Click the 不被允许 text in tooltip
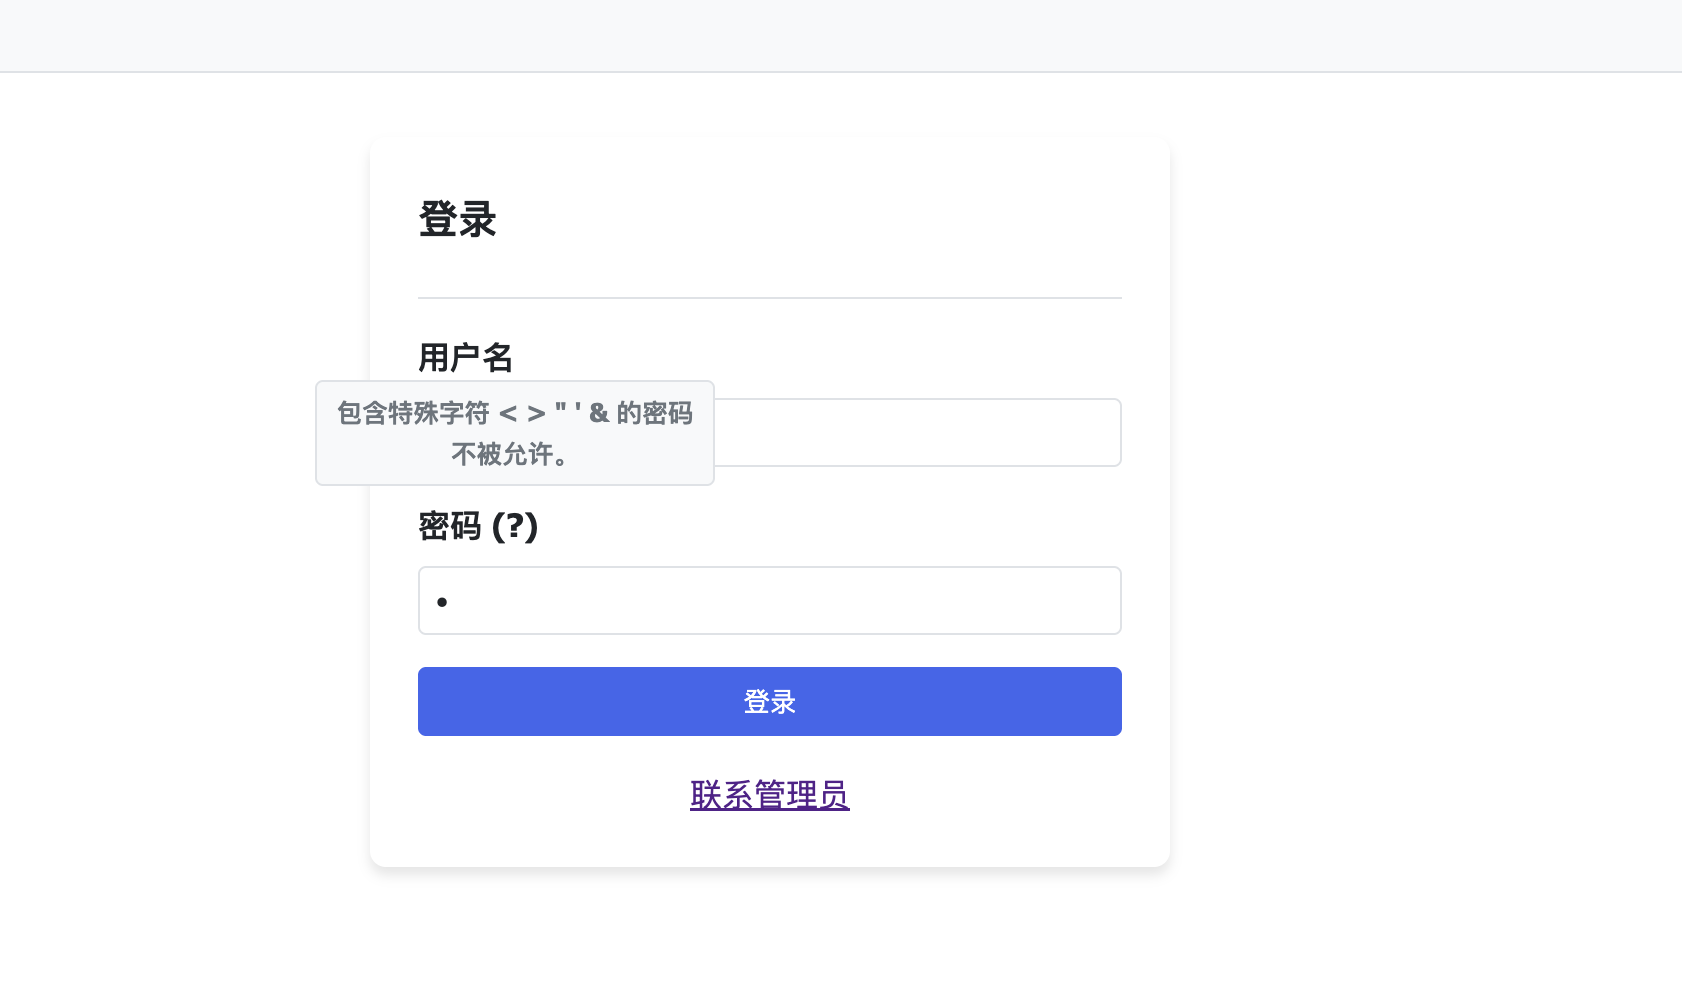The height and width of the screenshot is (1008, 1682). click(x=509, y=455)
